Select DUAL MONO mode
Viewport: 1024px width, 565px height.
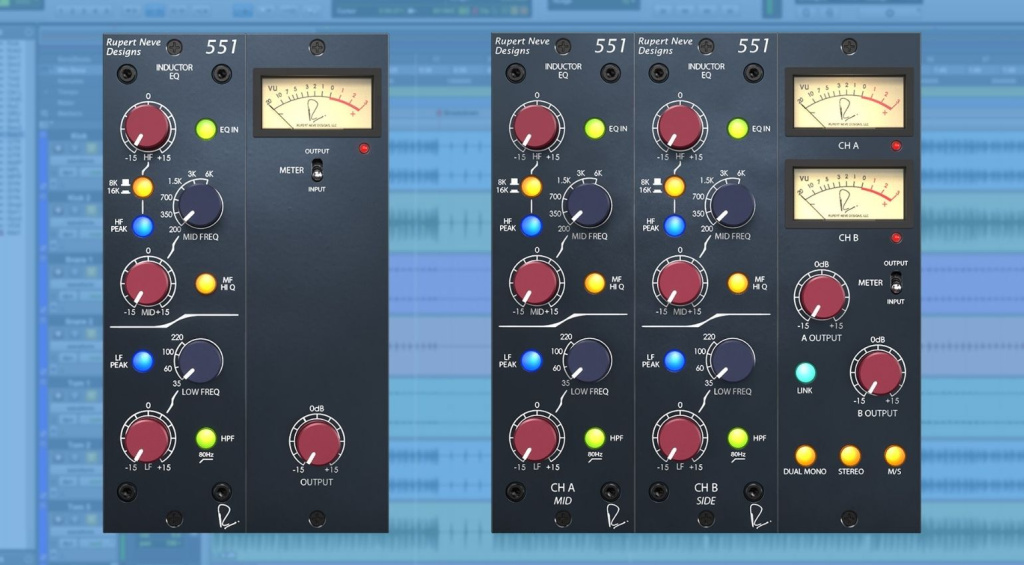tap(805, 455)
